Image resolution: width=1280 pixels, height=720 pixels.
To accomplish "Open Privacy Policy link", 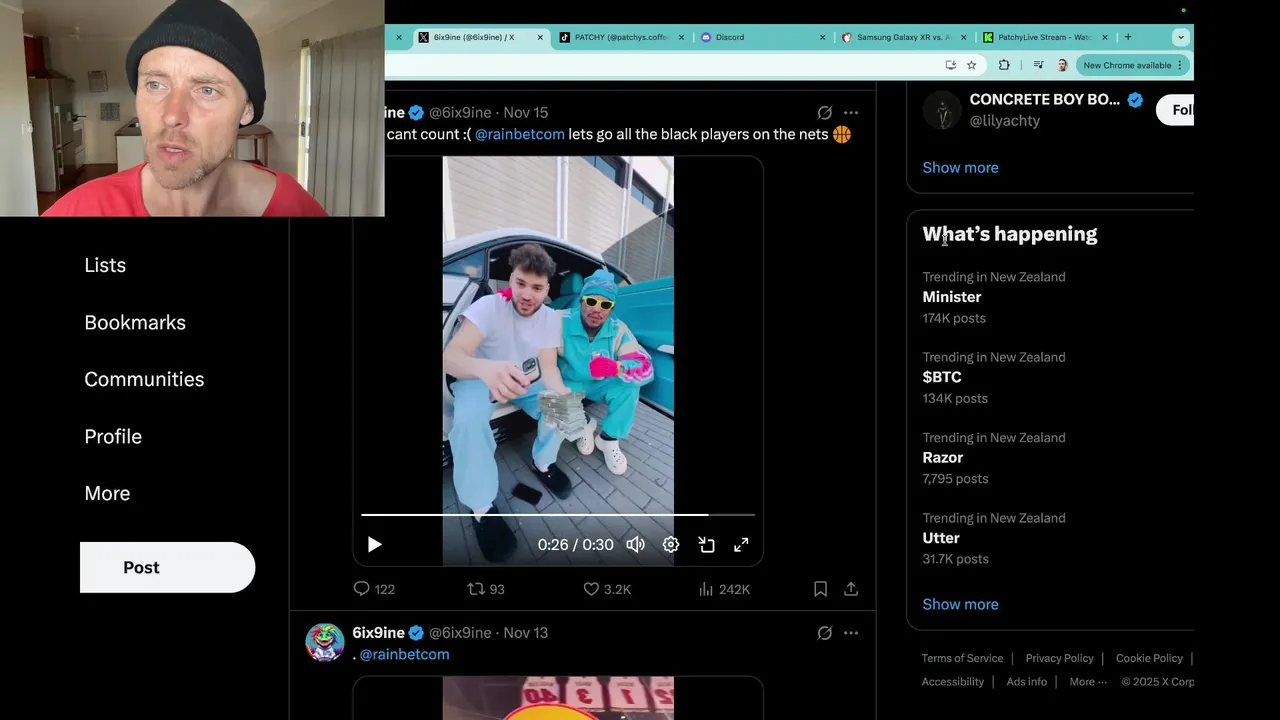I will (x=1059, y=658).
